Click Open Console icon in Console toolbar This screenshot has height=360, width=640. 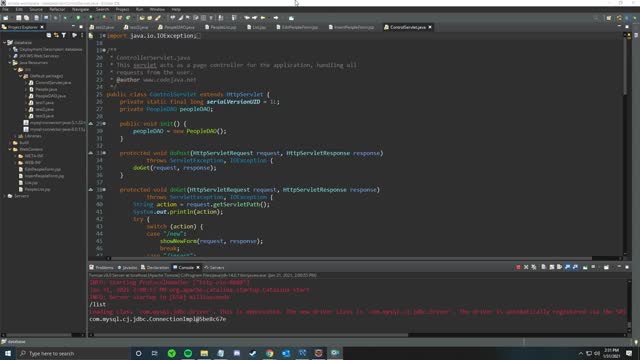click(607, 267)
